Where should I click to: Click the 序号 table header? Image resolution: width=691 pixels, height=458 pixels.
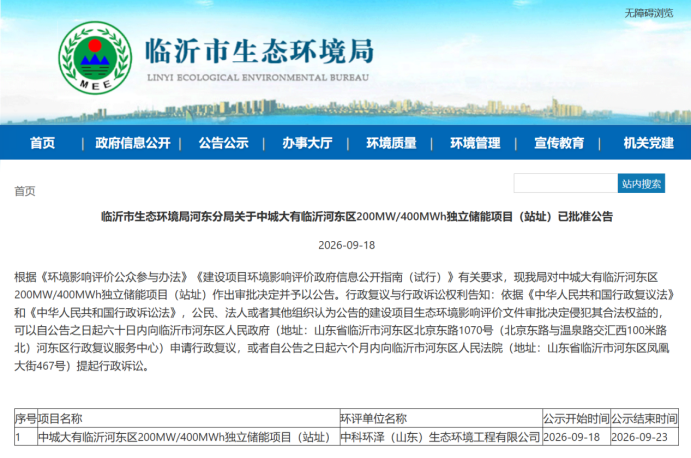[x=26, y=418]
